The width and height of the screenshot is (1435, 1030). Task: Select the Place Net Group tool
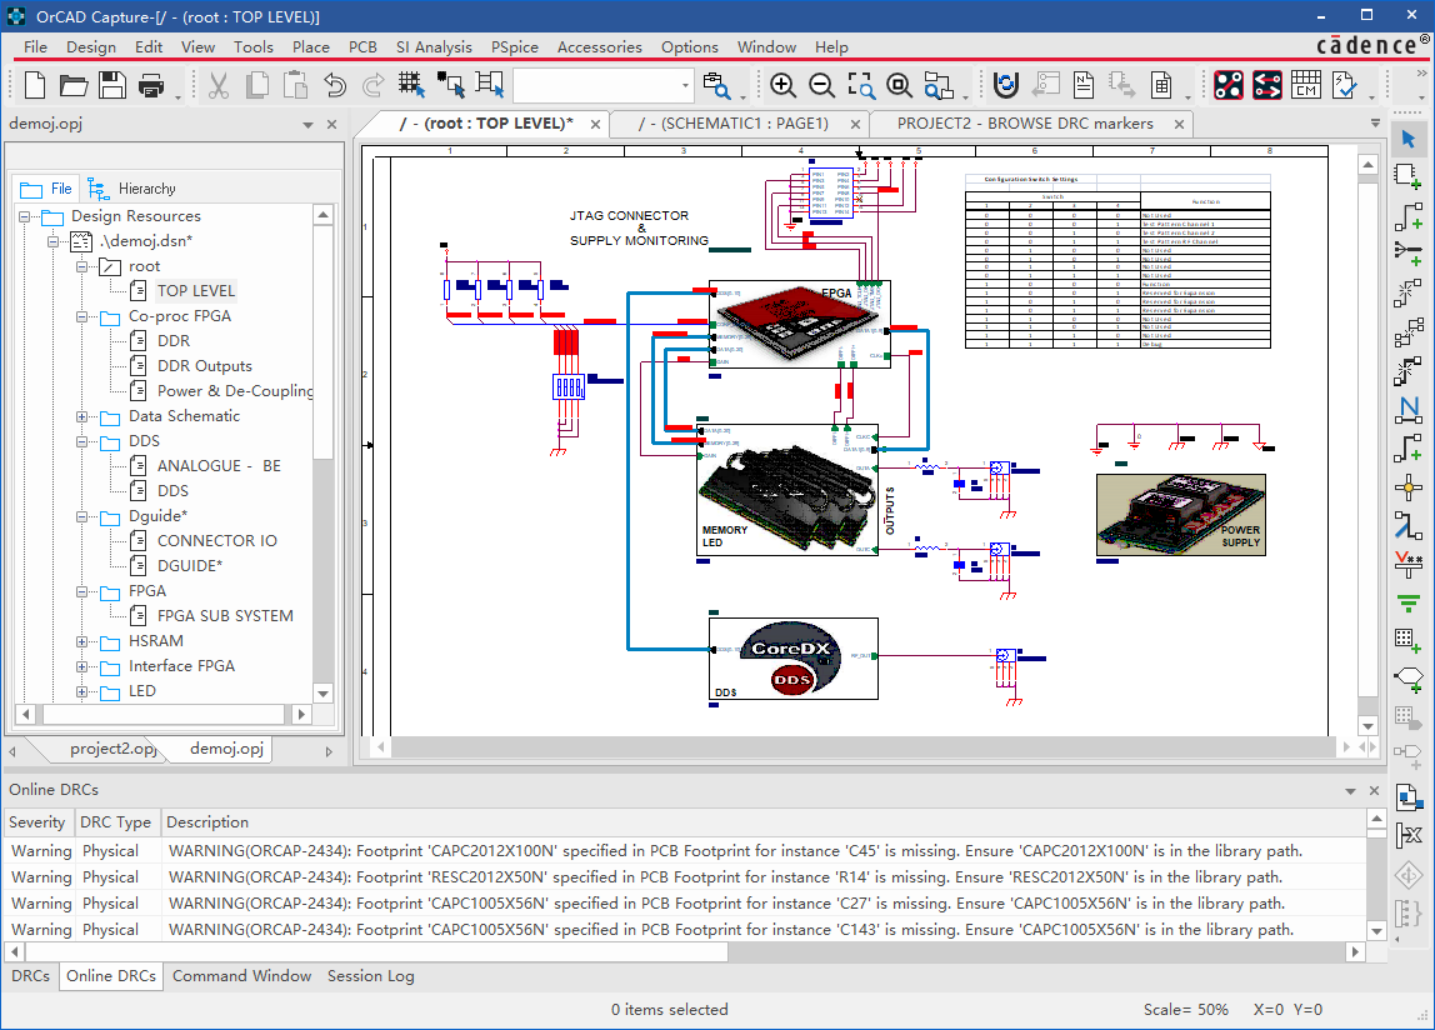tap(1408, 254)
